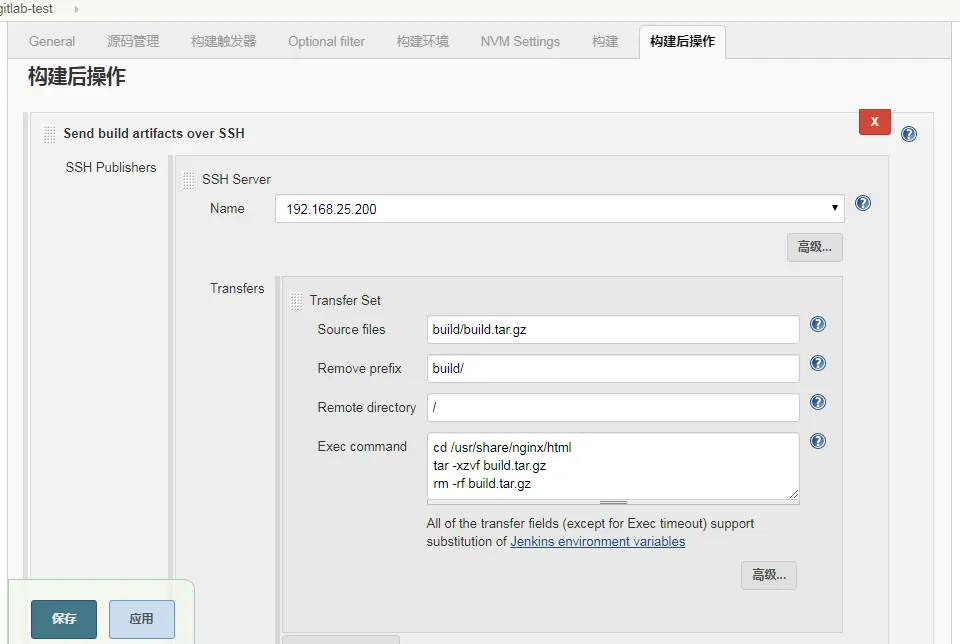Open the 源码管理 tab
Screen dimensions: 960x644
pyautogui.click(x=133, y=41)
